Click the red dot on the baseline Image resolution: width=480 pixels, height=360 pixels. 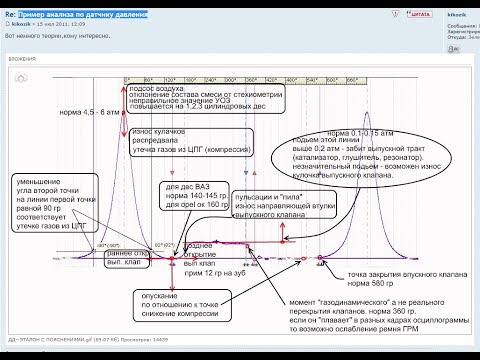172,258
